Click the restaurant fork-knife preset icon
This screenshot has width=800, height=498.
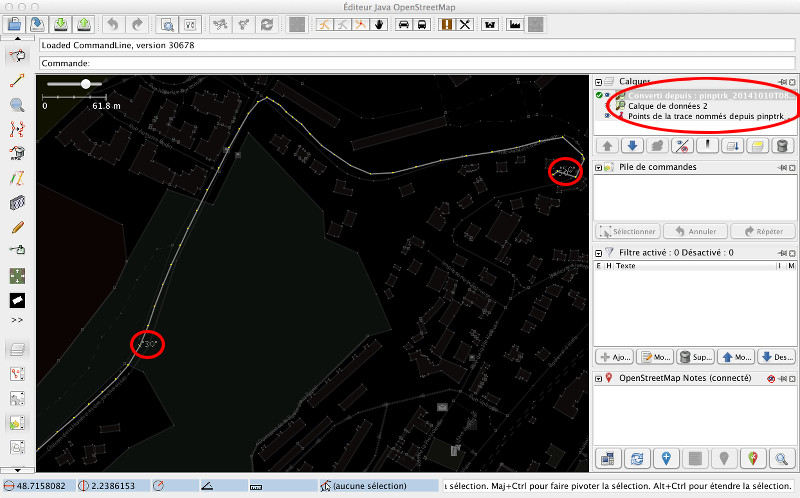coord(465,24)
